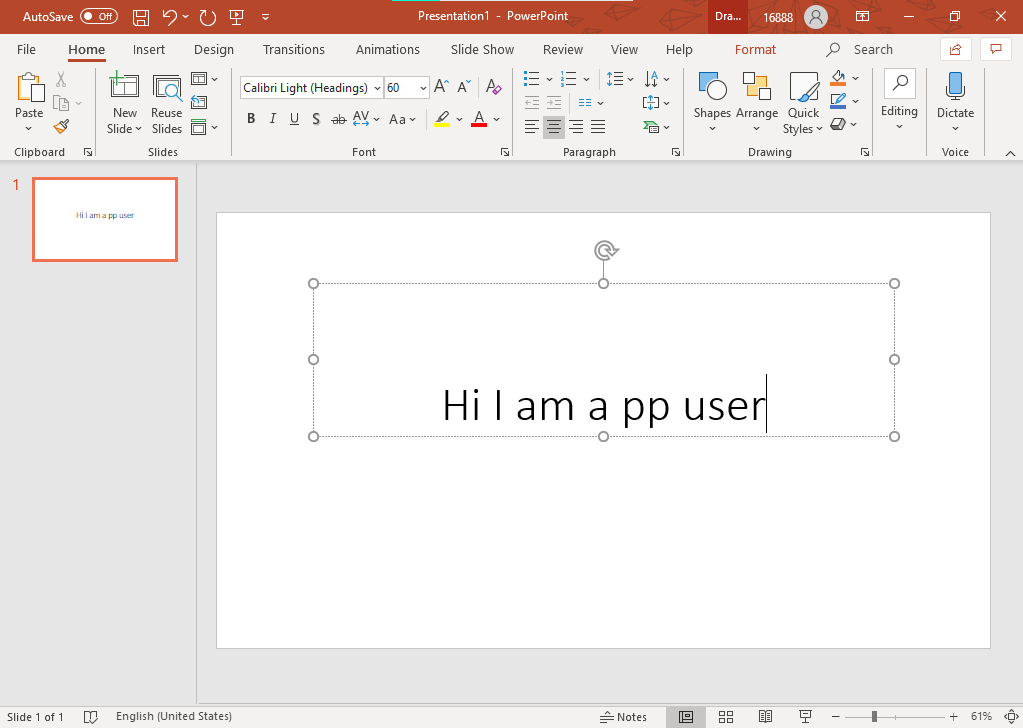
Task: Open the Animations tab
Action: point(388,50)
